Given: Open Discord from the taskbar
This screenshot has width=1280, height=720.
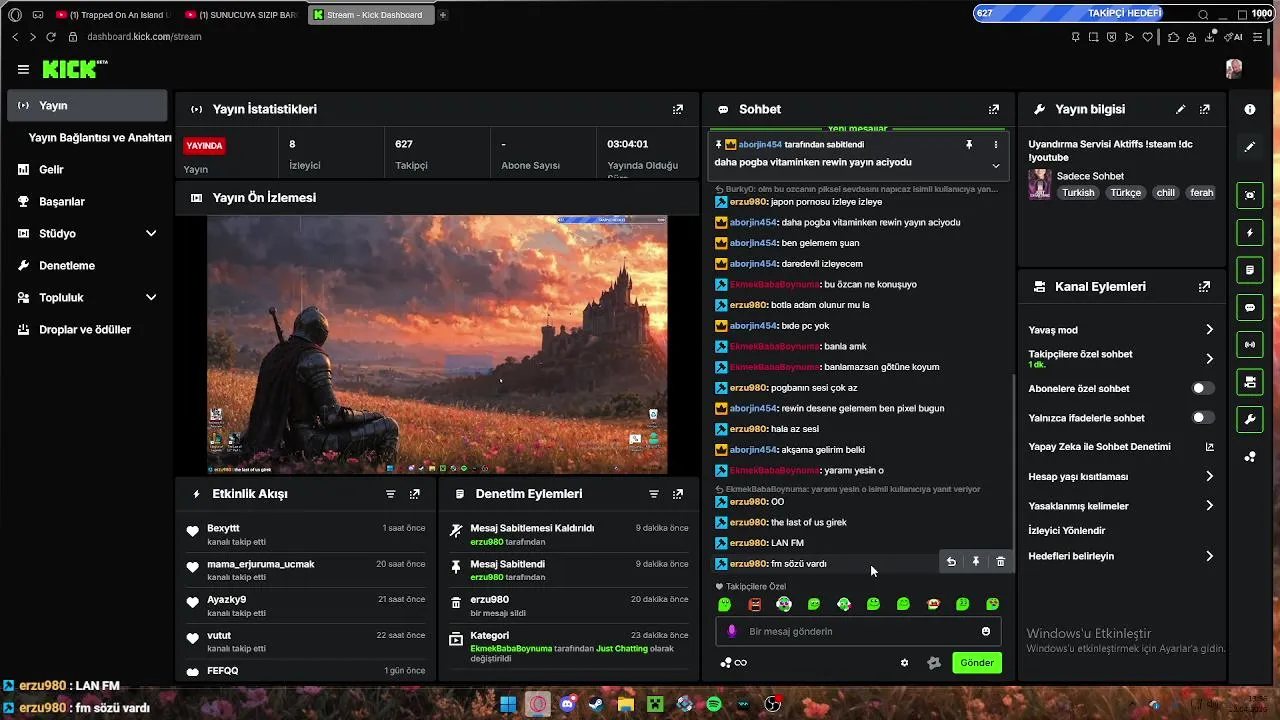Looking at the screenshot, I should [569, 704].
